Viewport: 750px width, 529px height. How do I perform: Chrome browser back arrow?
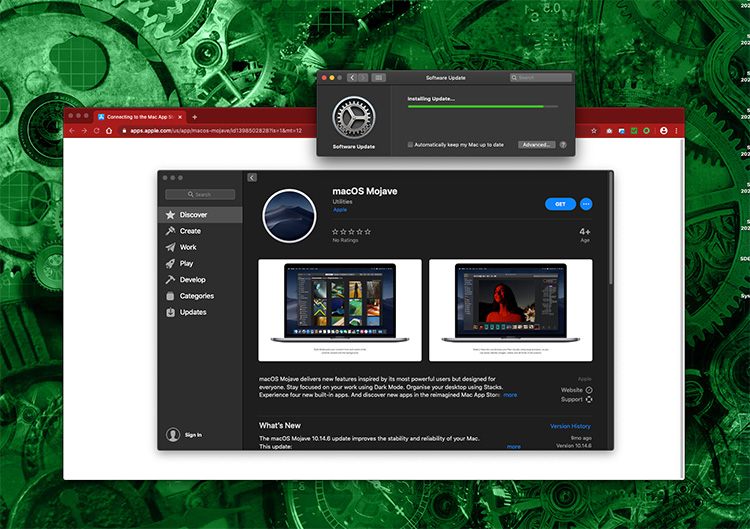(72, 131)
